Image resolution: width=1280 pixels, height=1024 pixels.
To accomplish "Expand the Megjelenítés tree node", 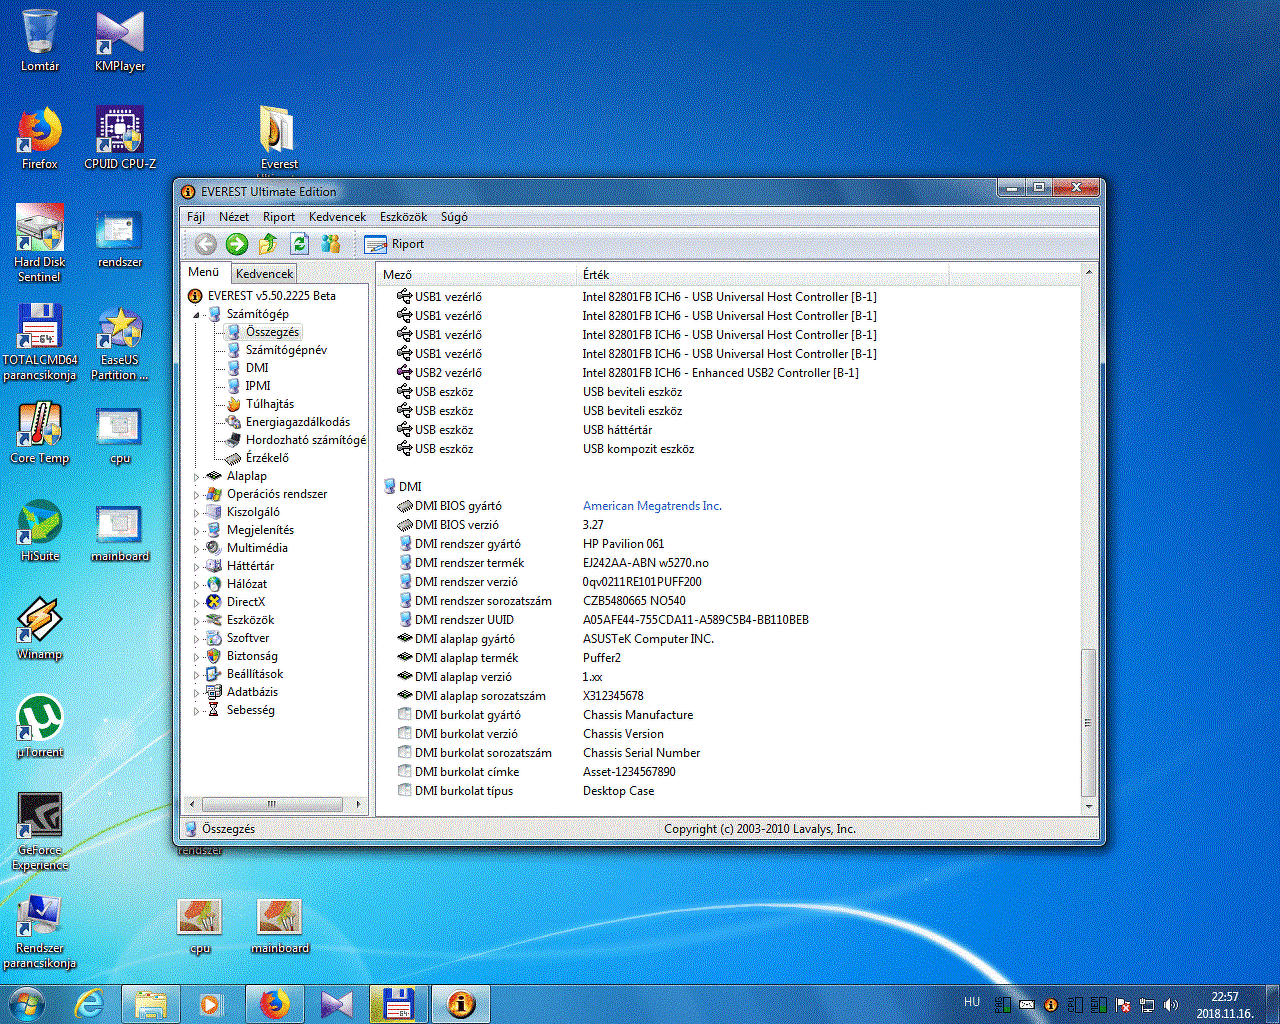I will point(197,531).
